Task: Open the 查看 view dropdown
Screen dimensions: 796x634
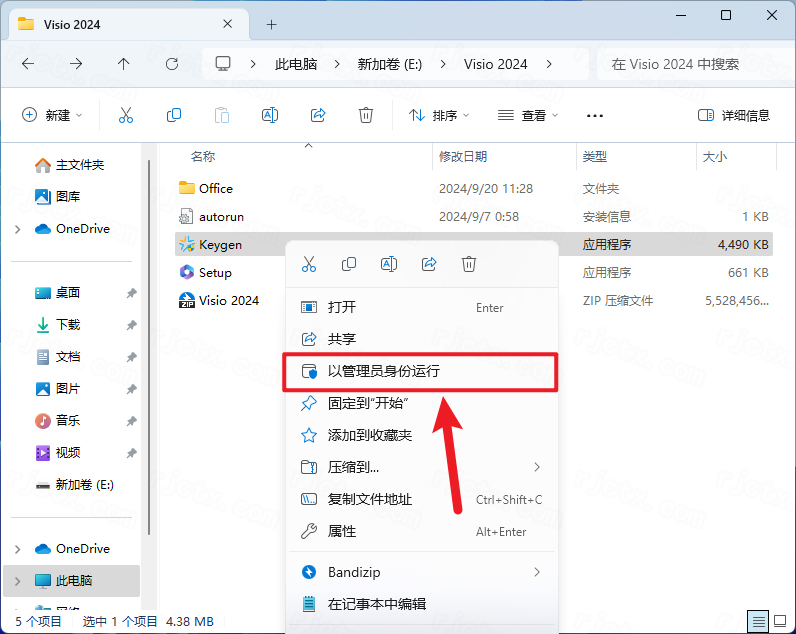Action: (528, 115)
